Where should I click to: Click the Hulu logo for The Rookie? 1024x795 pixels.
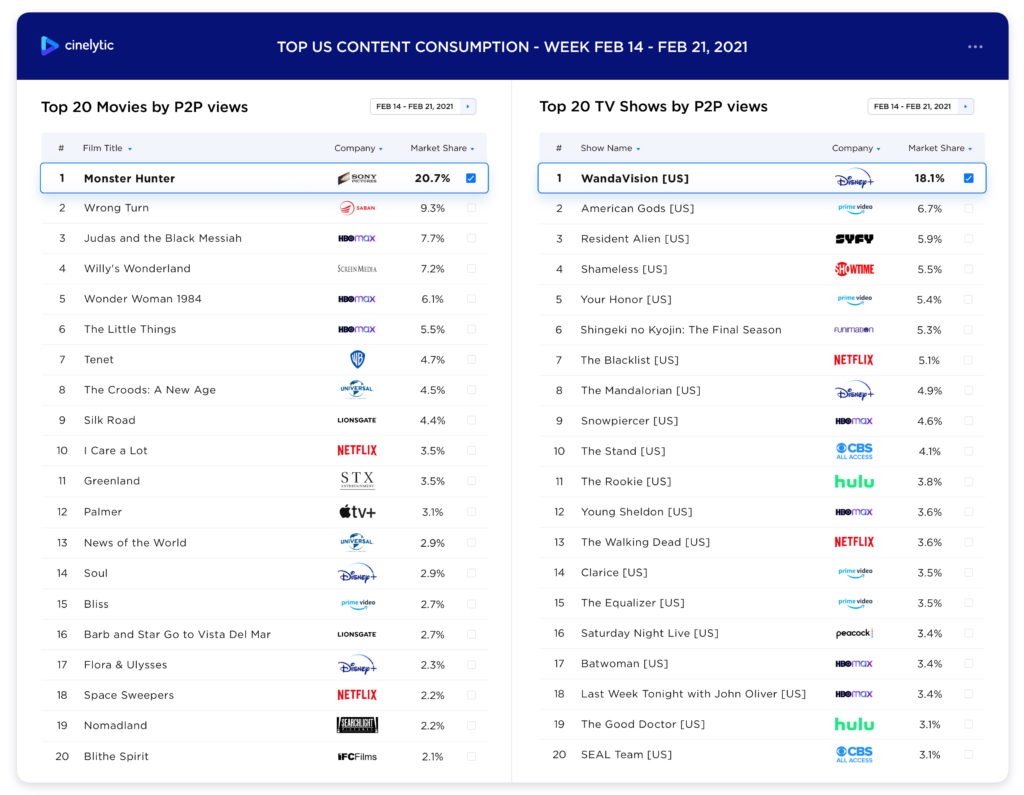[x=854, y=481]
